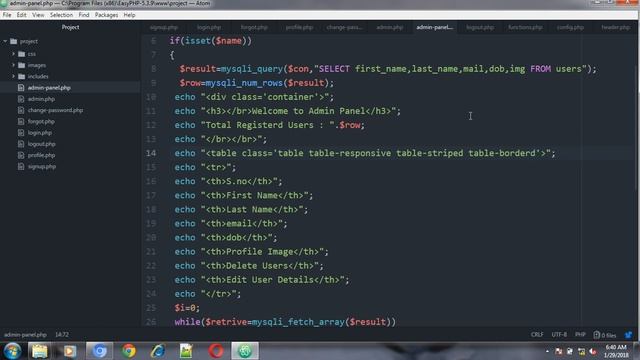Switch to the config.php editor tab
Viewport: 640px width, 360px height.
pos(570,27)
